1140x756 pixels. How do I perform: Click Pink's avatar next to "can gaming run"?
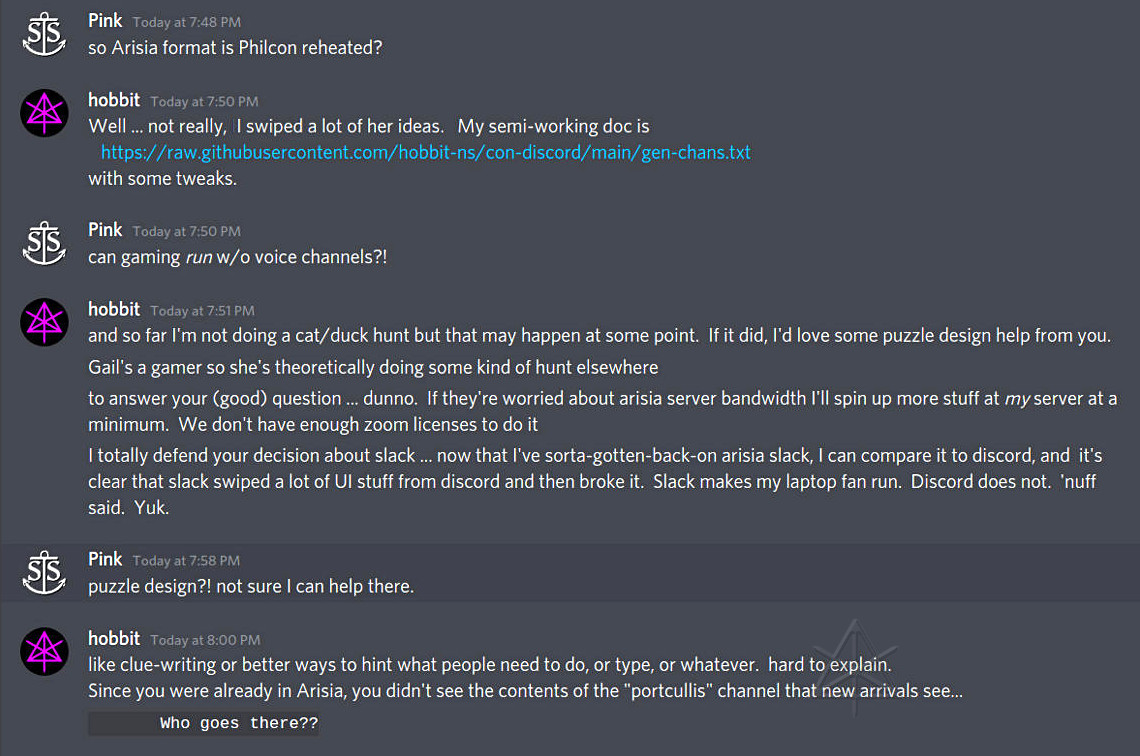[x=44, y=243]
